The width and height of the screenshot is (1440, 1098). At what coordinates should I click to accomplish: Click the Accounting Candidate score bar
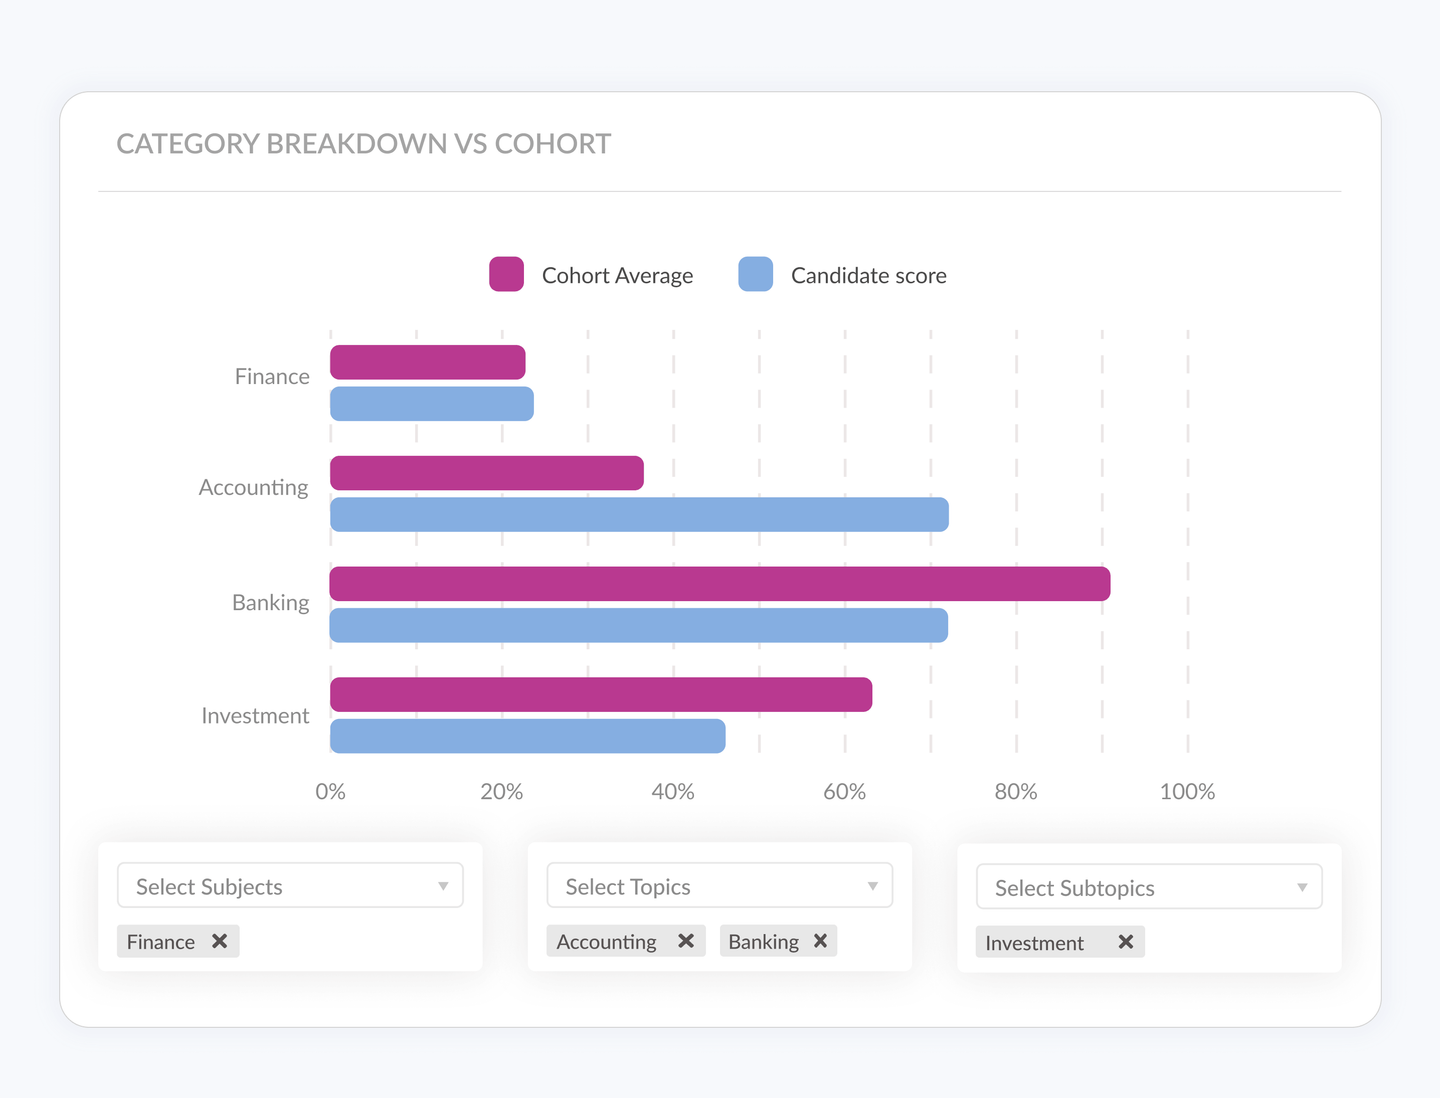(x=638, y=513)
